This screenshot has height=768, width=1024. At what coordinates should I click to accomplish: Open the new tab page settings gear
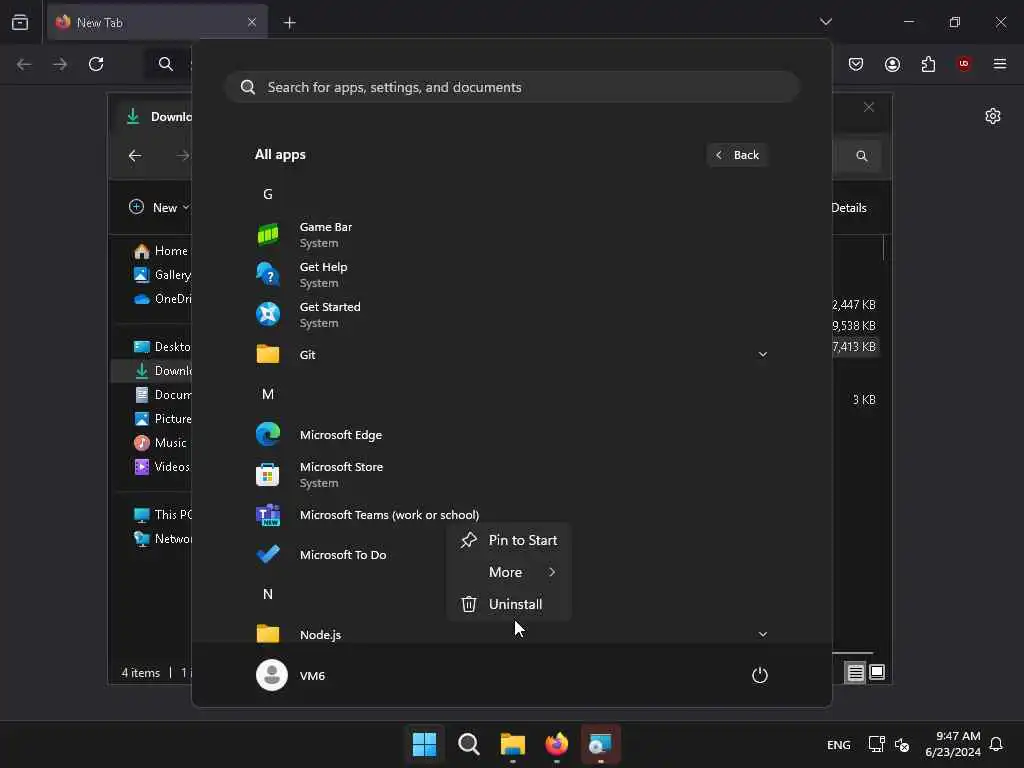pyautogui.click(x=993, y=116)
